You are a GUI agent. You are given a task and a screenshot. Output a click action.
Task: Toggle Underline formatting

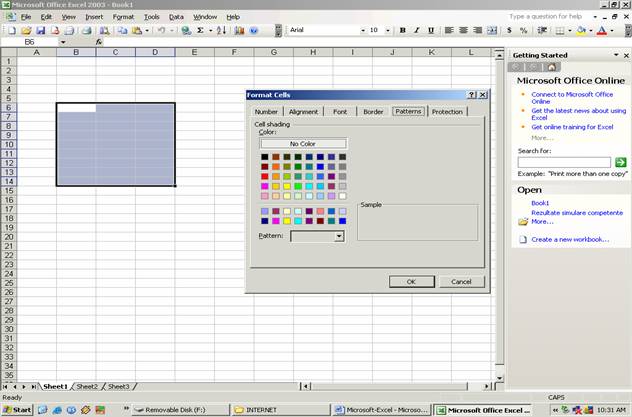(x=431, y=30)
